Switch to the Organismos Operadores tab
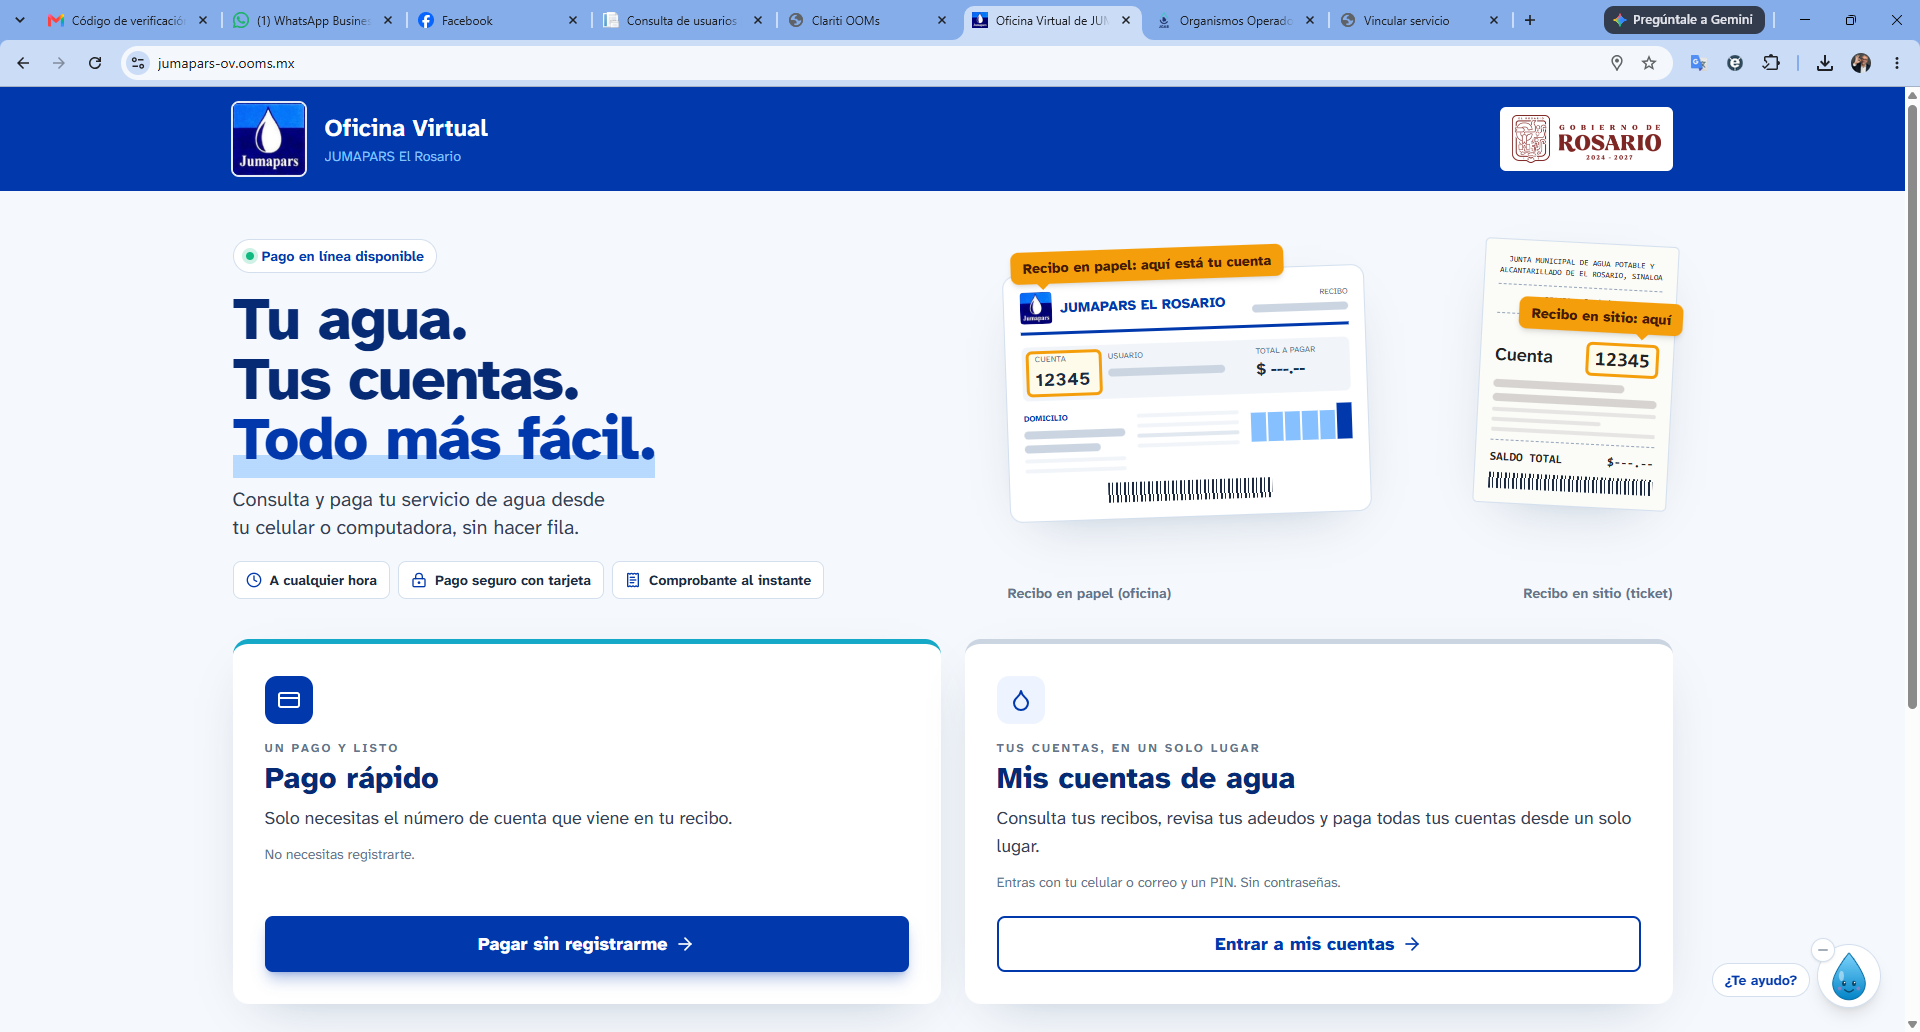Viewport: 1920px width, 1032px height. click(x=1235, y=20)
